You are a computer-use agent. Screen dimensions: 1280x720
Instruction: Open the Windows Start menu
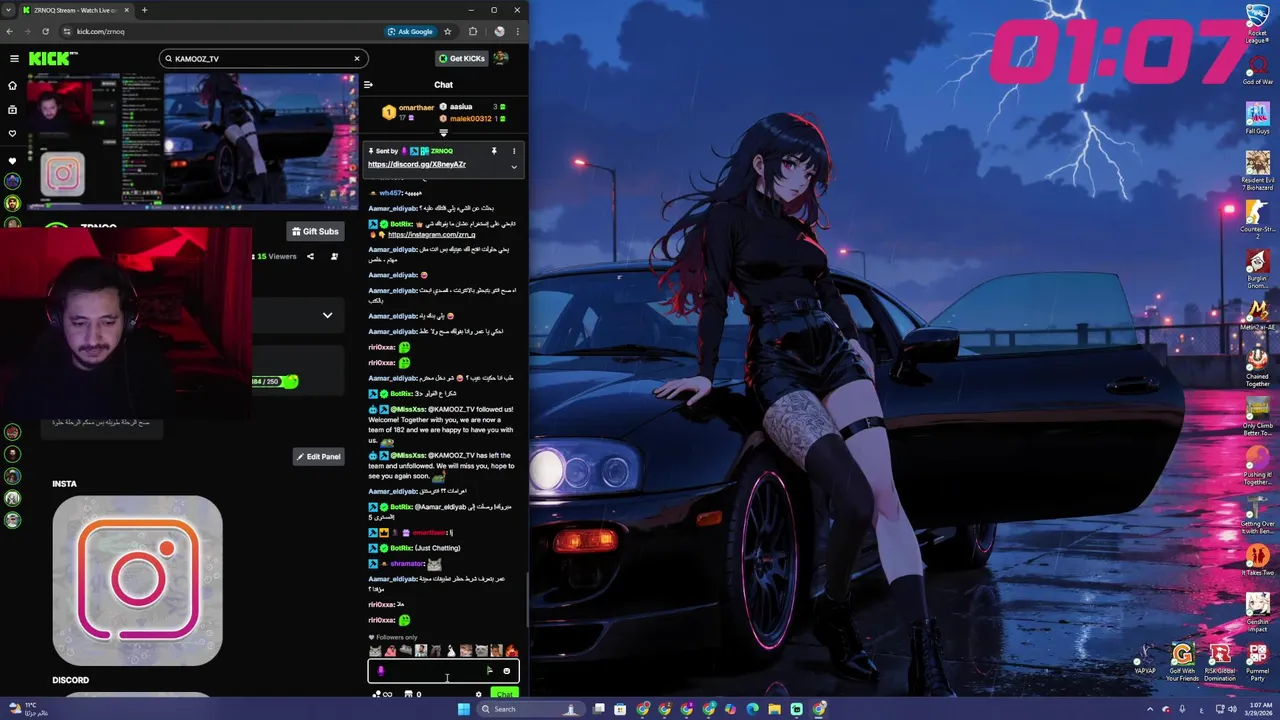(x=463, y=709)
